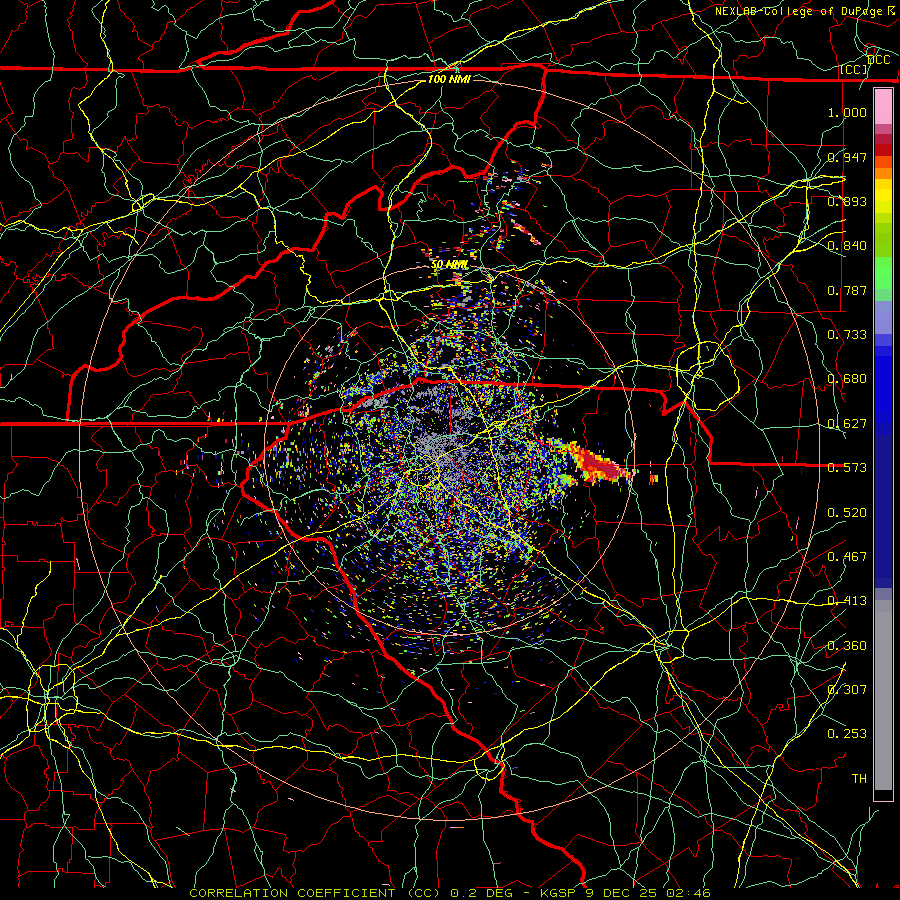This screenshot has height=900, width=900.
Task: Click the [CC] label above the color bar
Action: 854,69
